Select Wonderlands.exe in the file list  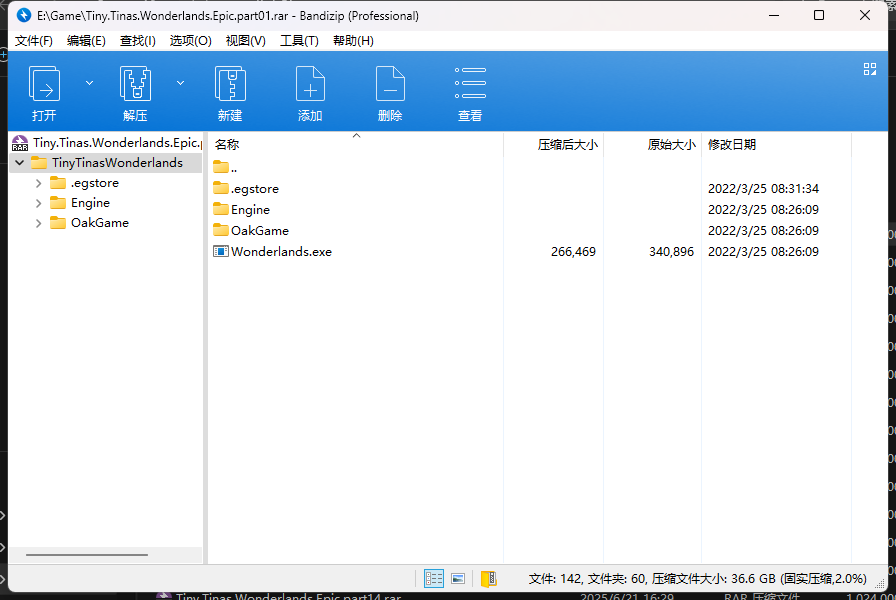[x=281, y=252]
